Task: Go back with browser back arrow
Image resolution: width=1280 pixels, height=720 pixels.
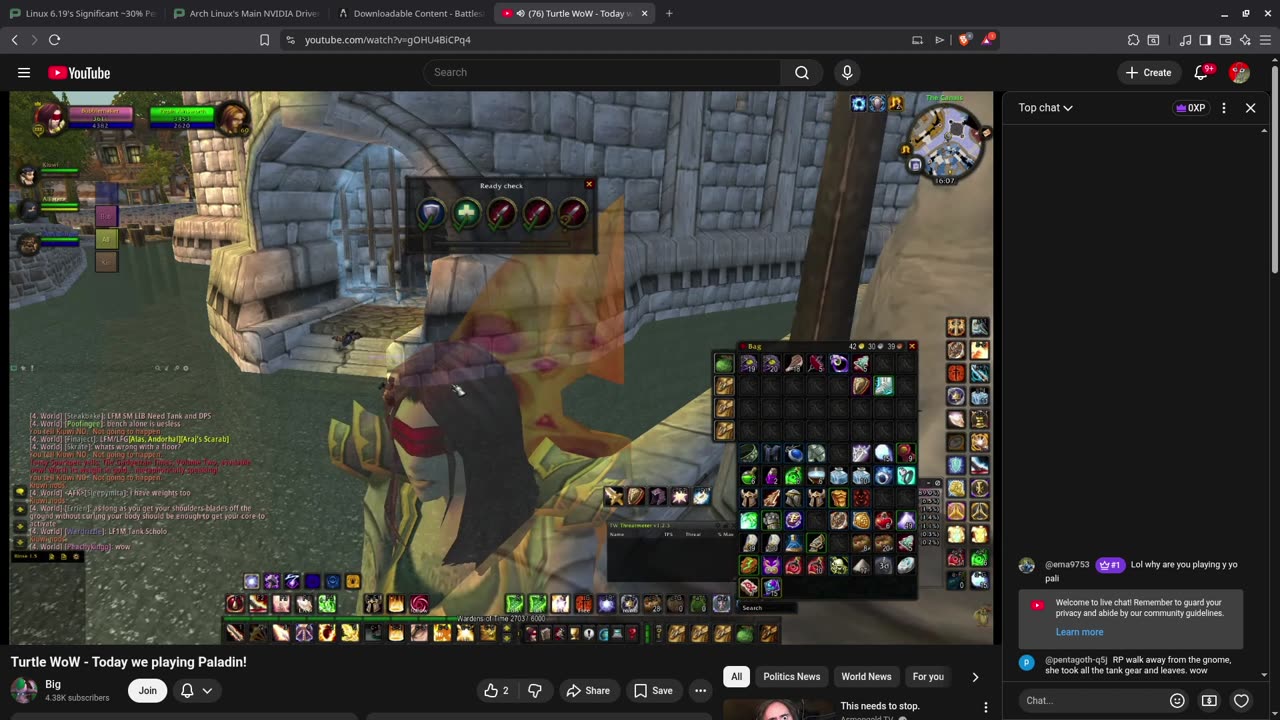Action: [14, 40]
